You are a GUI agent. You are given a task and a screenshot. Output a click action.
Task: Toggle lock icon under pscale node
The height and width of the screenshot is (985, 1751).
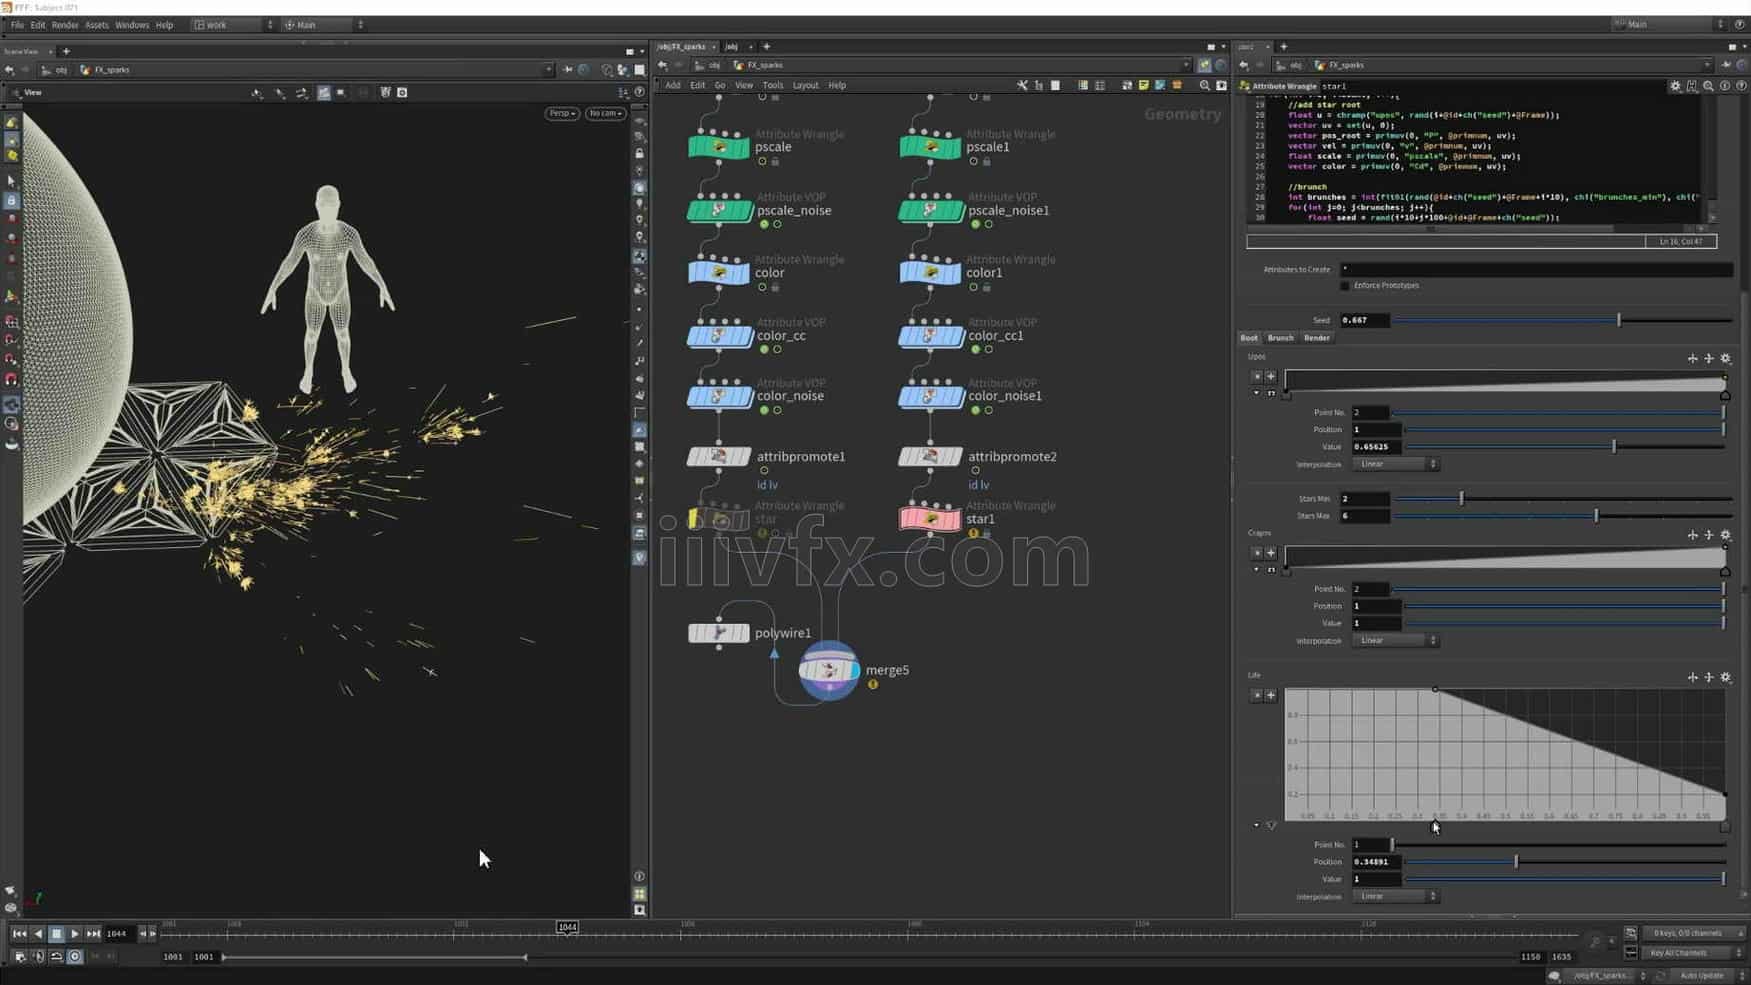[775, 162]
